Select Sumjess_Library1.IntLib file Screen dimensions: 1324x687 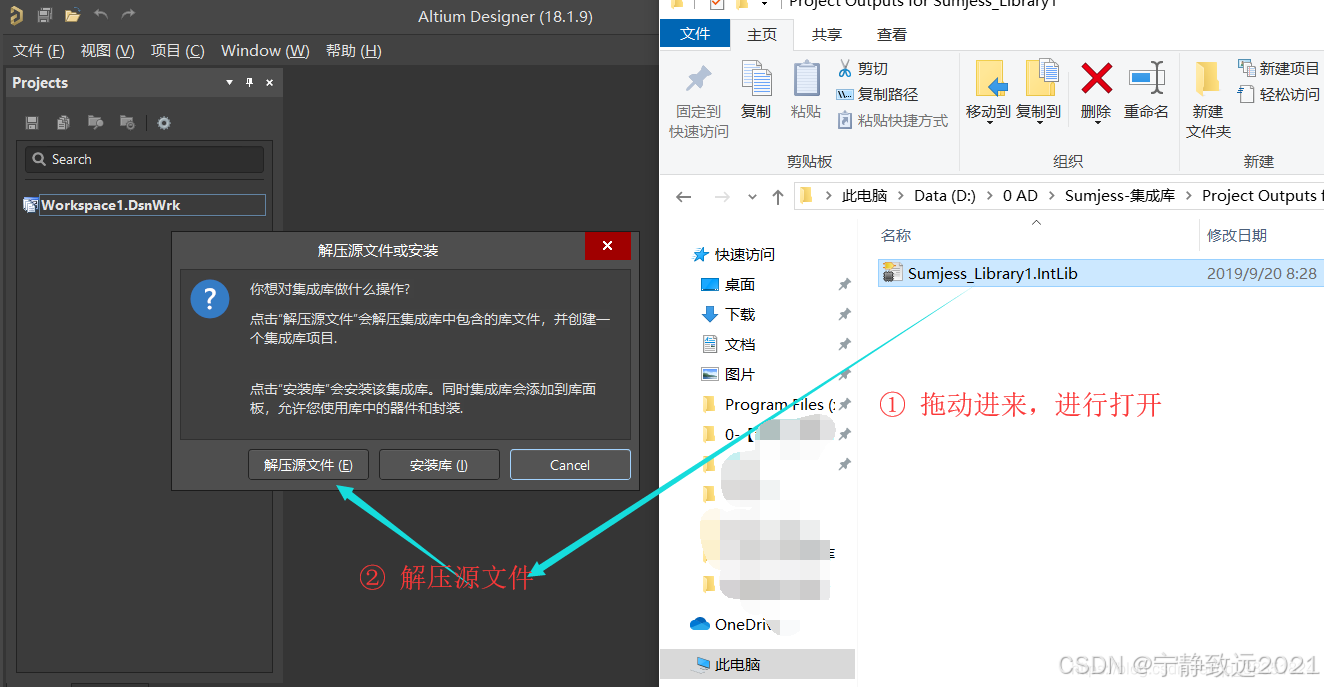tap(1100, 273)
